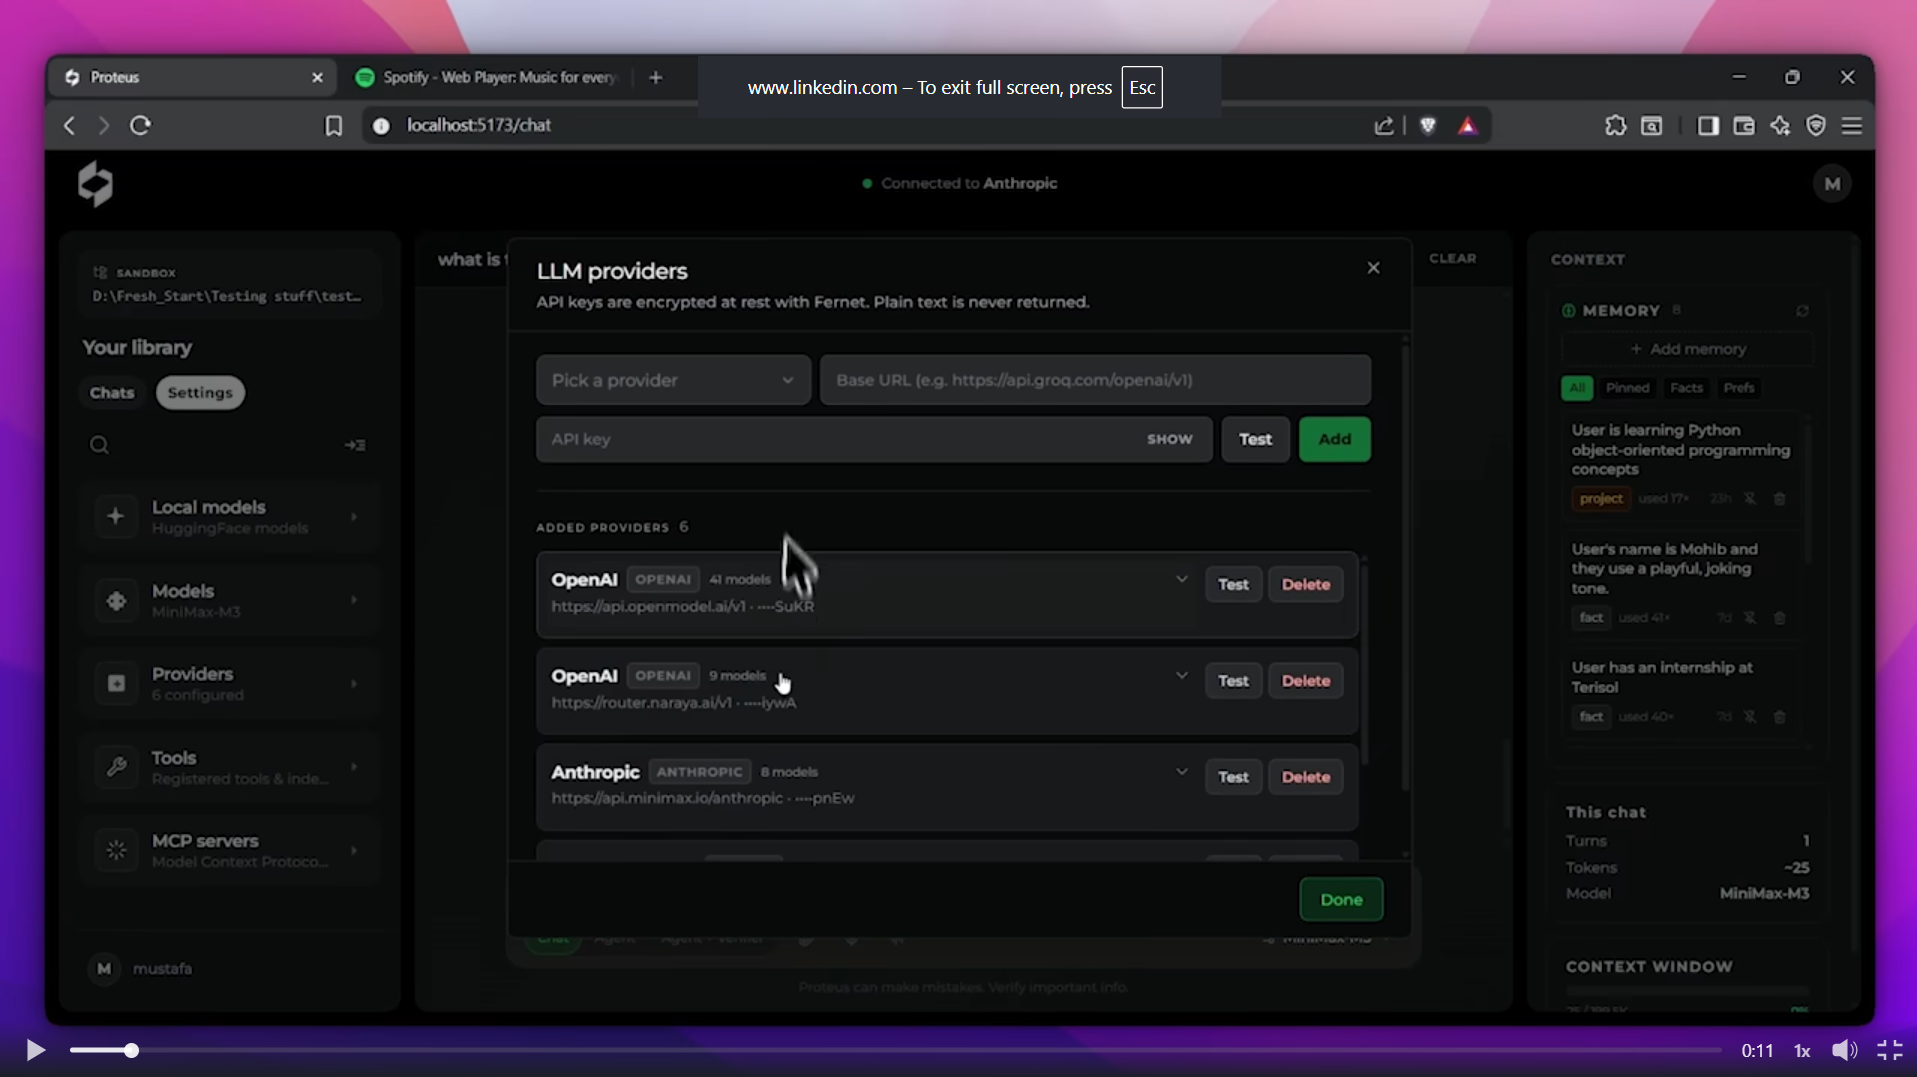Open a new browser tab
The width and height of the screenshot is (1917, 1077).
coord(656,78)
